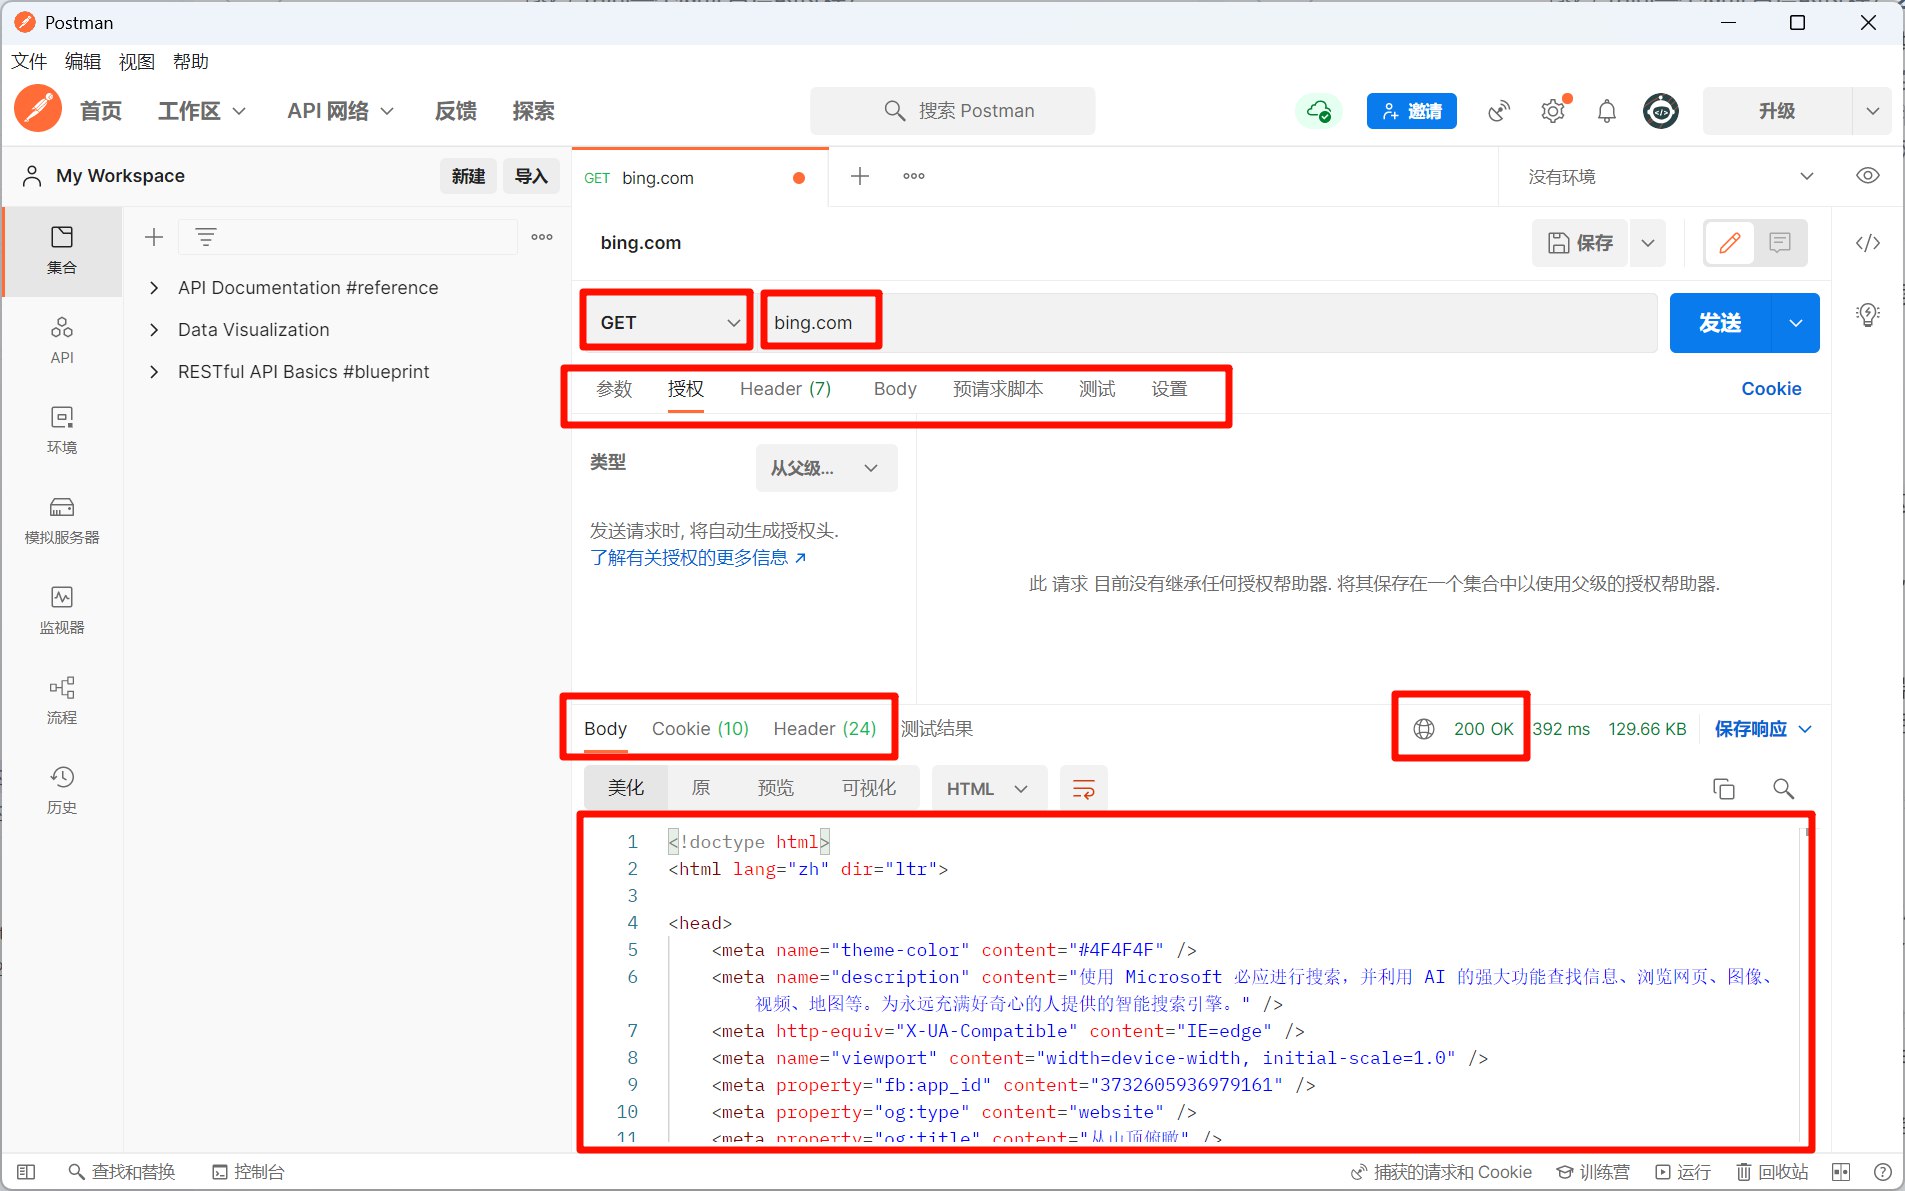Open the Monitors (监视器) sidebar panel
This screenshot has width=1905, height=1191.
[62, 609]
